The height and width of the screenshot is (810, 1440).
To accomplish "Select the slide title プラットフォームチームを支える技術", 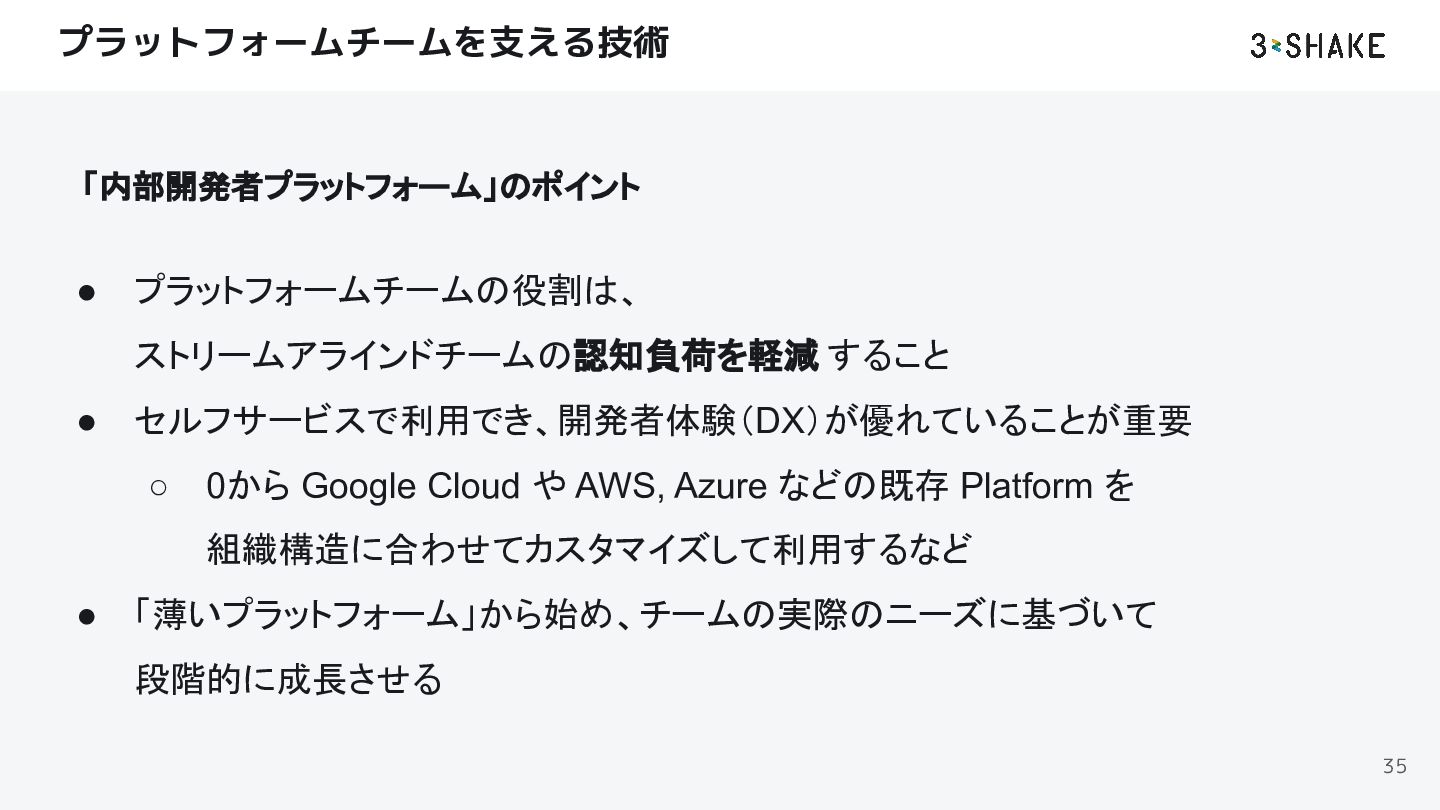I will pyautogui.click(x=363, y=42).
